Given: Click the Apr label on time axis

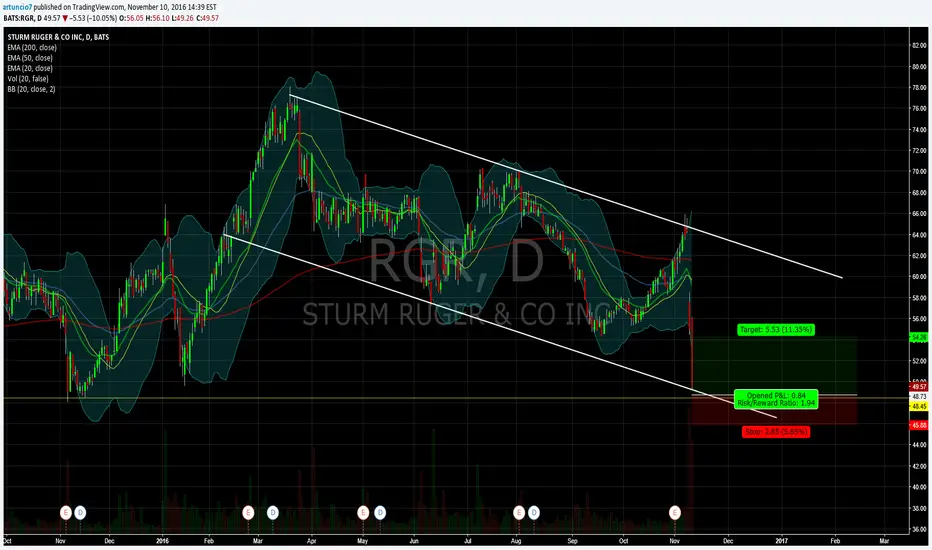Looking at the screenshot, I should coord(311,540).
